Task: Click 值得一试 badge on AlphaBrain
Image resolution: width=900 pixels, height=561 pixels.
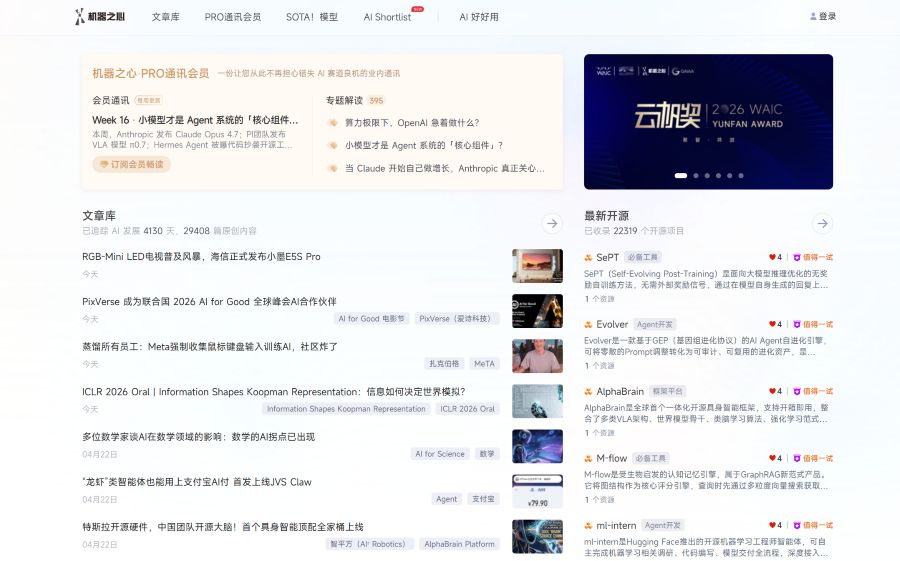Action: [x=813, y=392]
